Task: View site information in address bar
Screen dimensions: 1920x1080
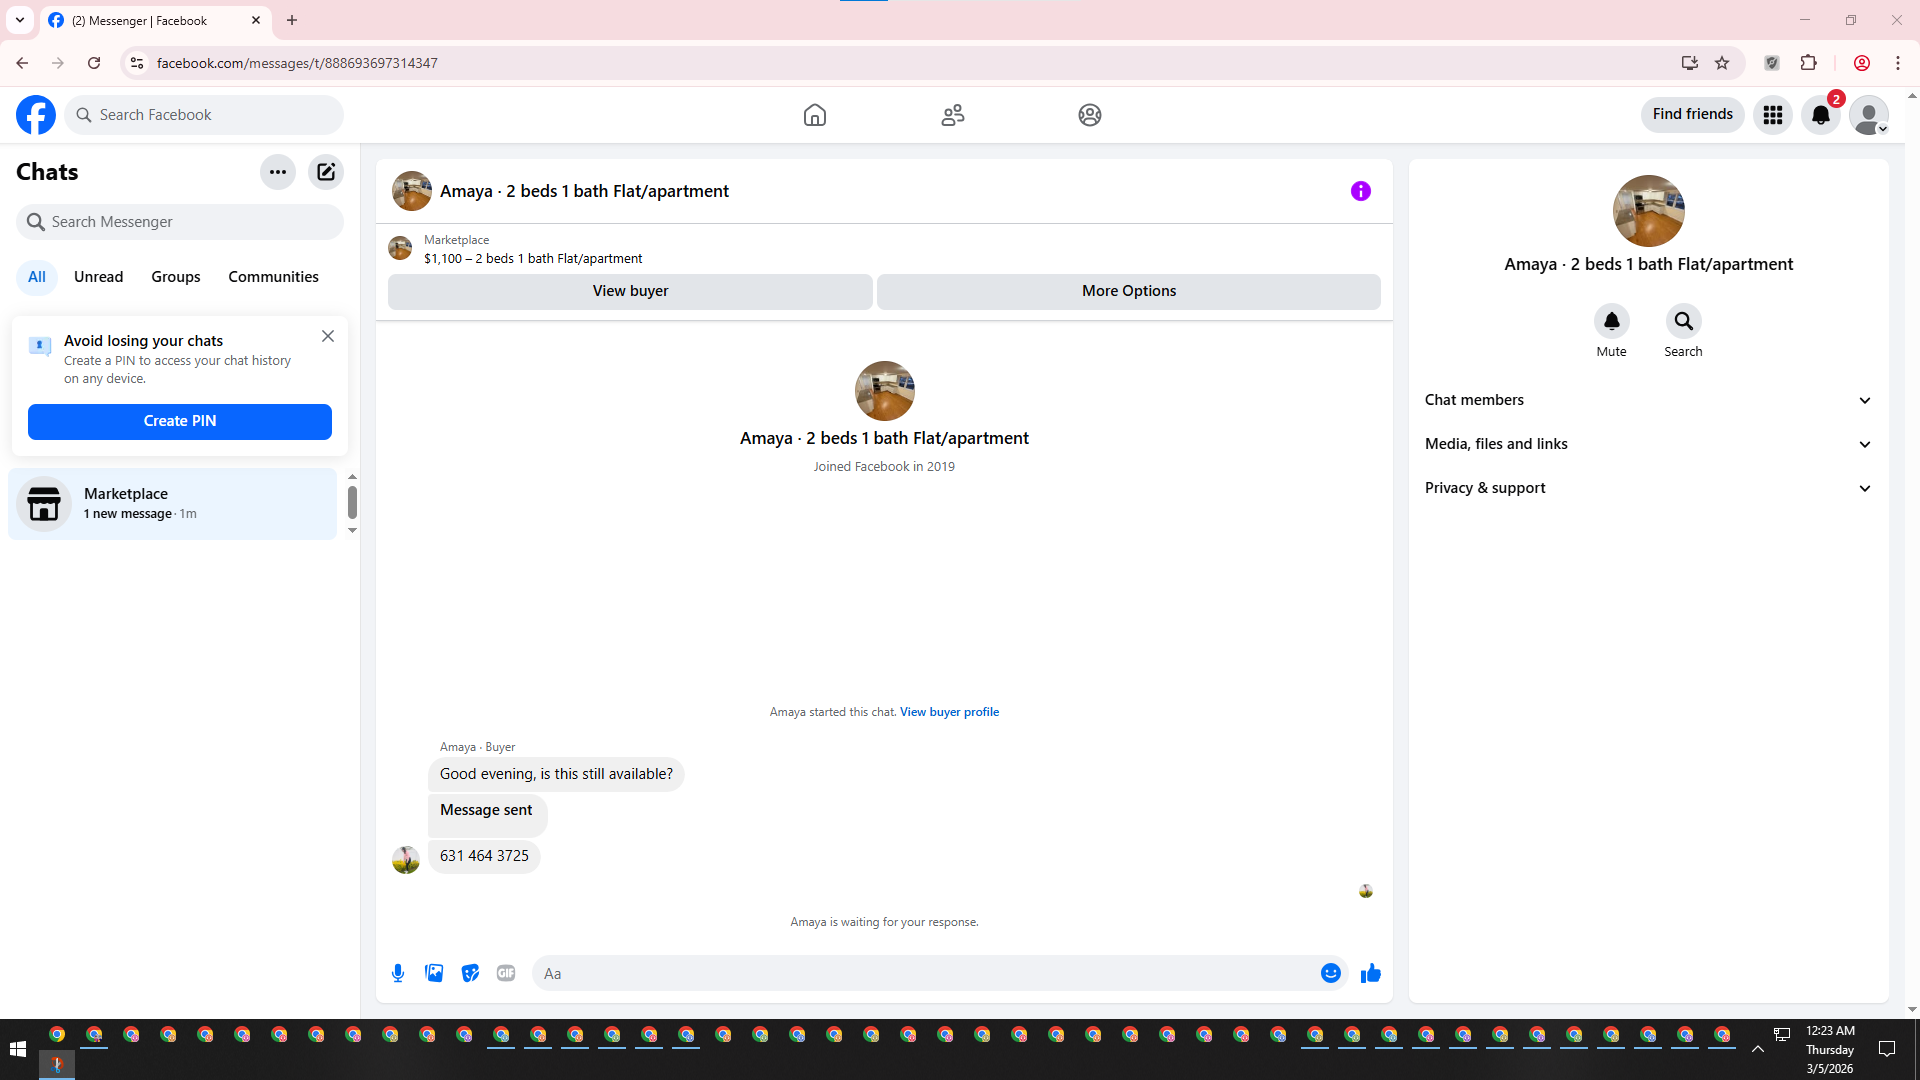Action: tap(137, 63)
